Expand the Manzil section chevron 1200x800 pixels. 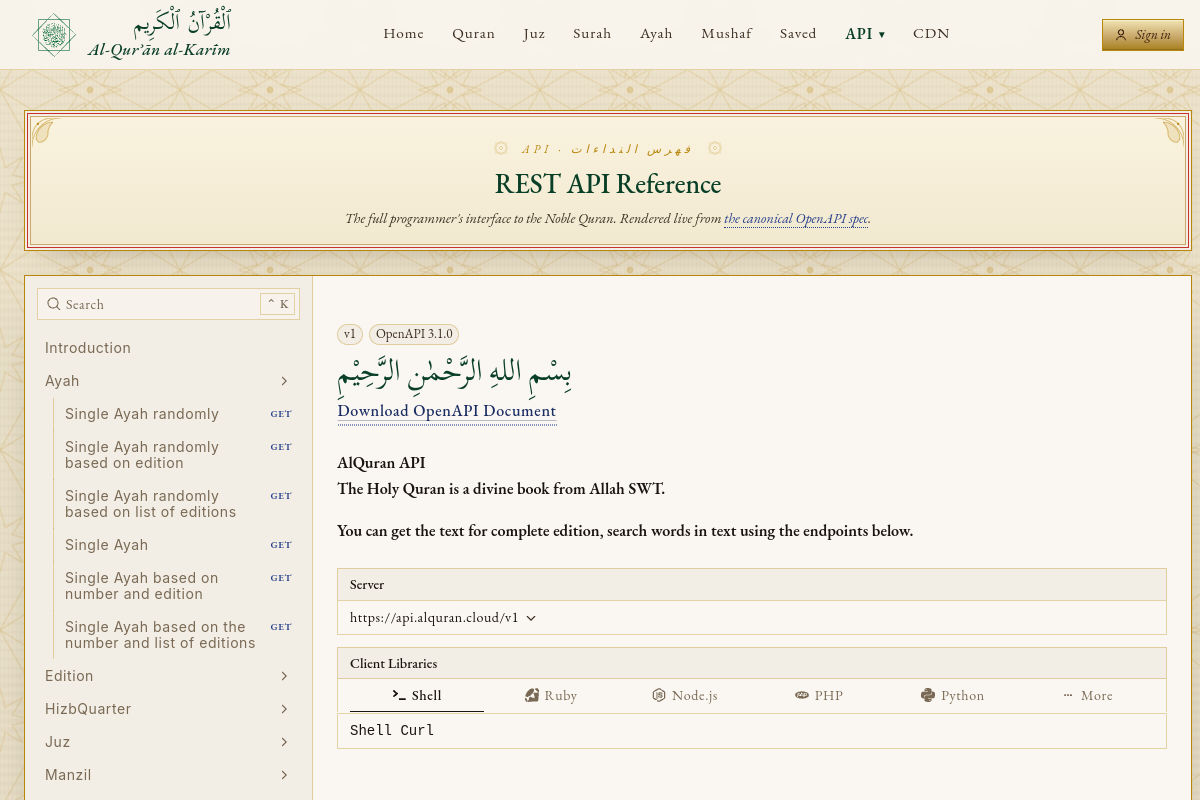click(x=284, y=775)
